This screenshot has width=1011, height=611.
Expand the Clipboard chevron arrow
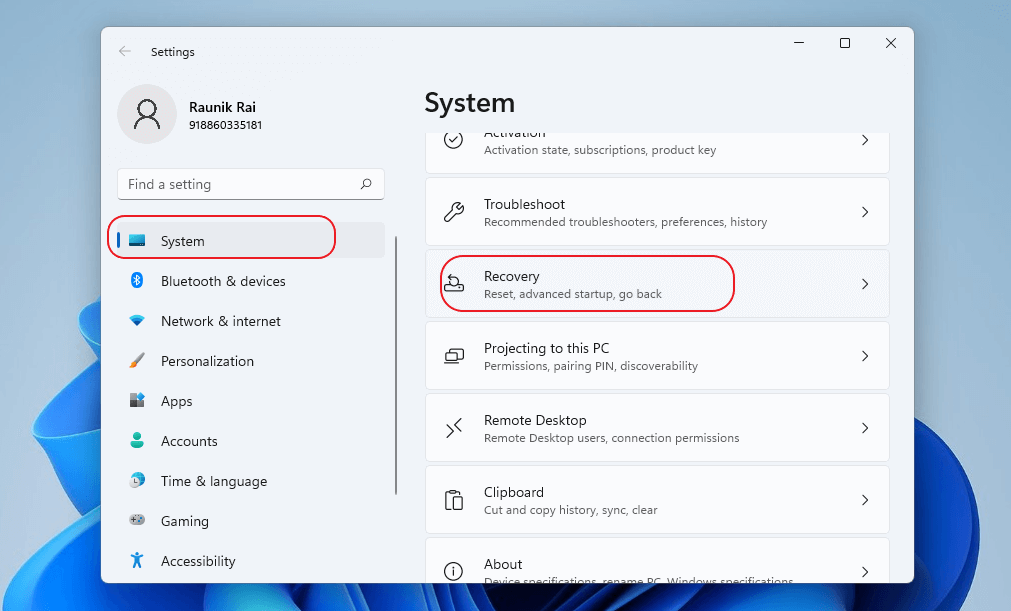click(865, 500)
